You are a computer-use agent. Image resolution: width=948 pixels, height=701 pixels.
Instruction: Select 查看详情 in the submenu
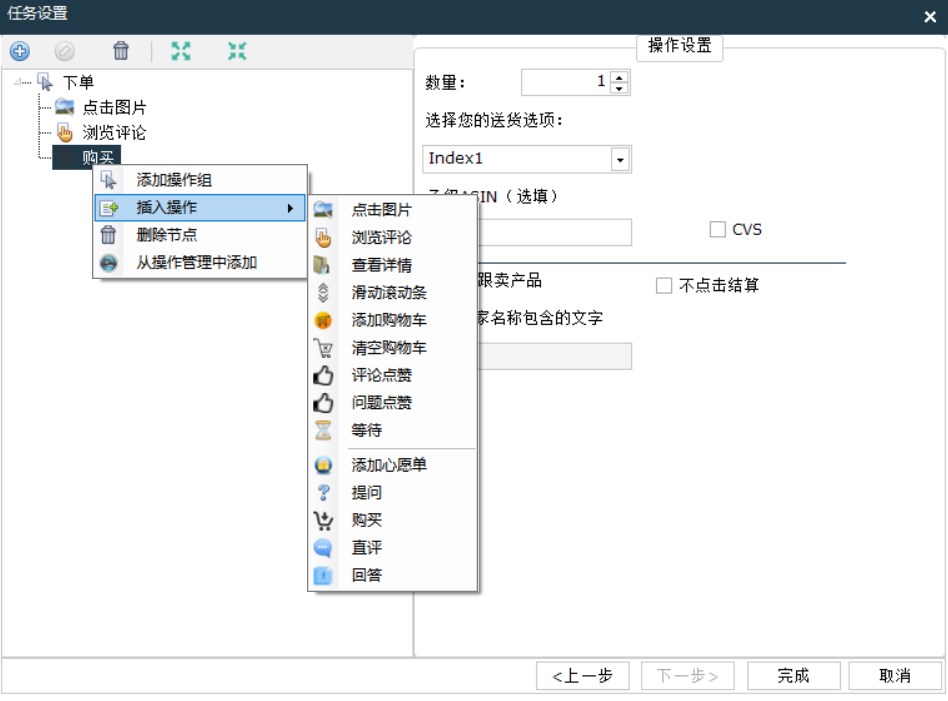[x=392, y=265]
